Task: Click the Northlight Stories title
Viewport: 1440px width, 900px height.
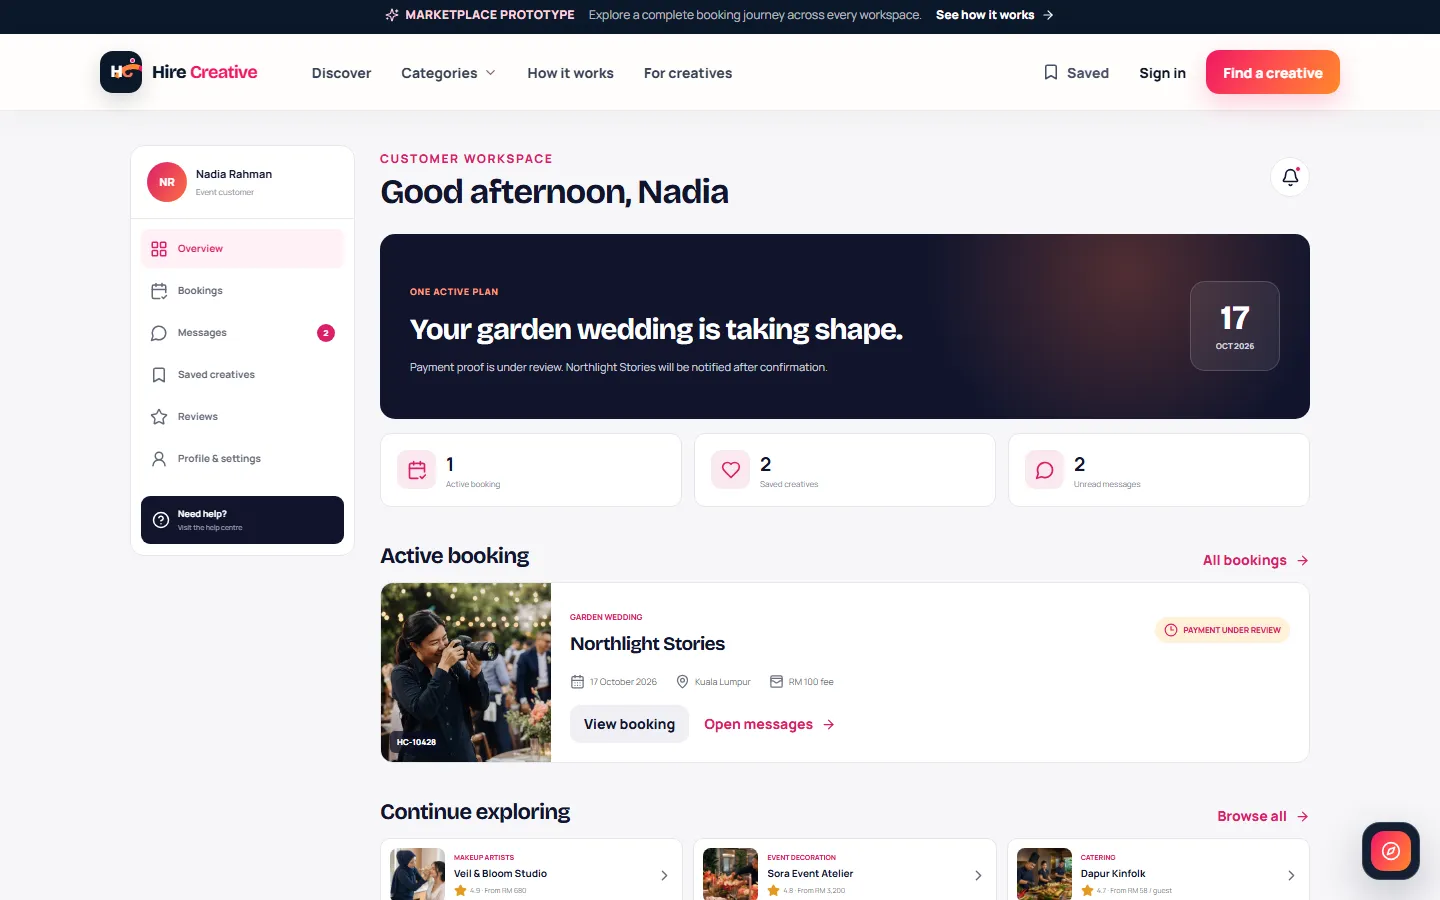Action: pos(647,644)
